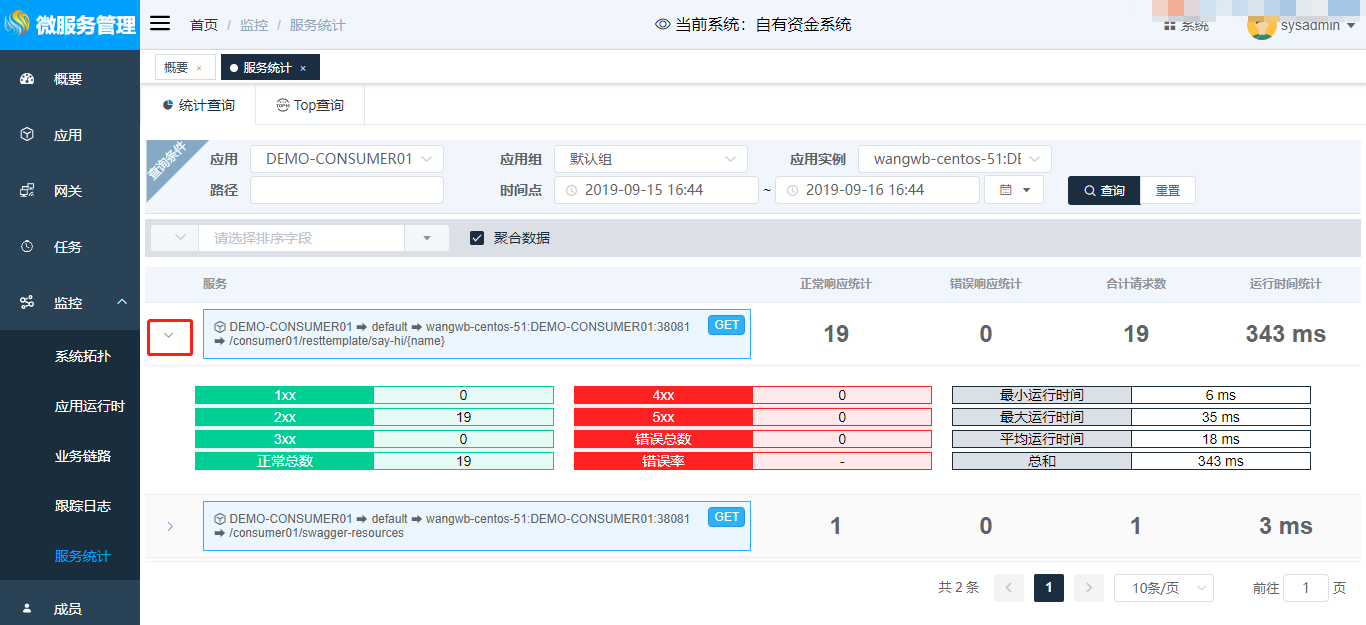Click the hamburger menu collapse icon
The image size is (1366, 625).
click(160, 24)
